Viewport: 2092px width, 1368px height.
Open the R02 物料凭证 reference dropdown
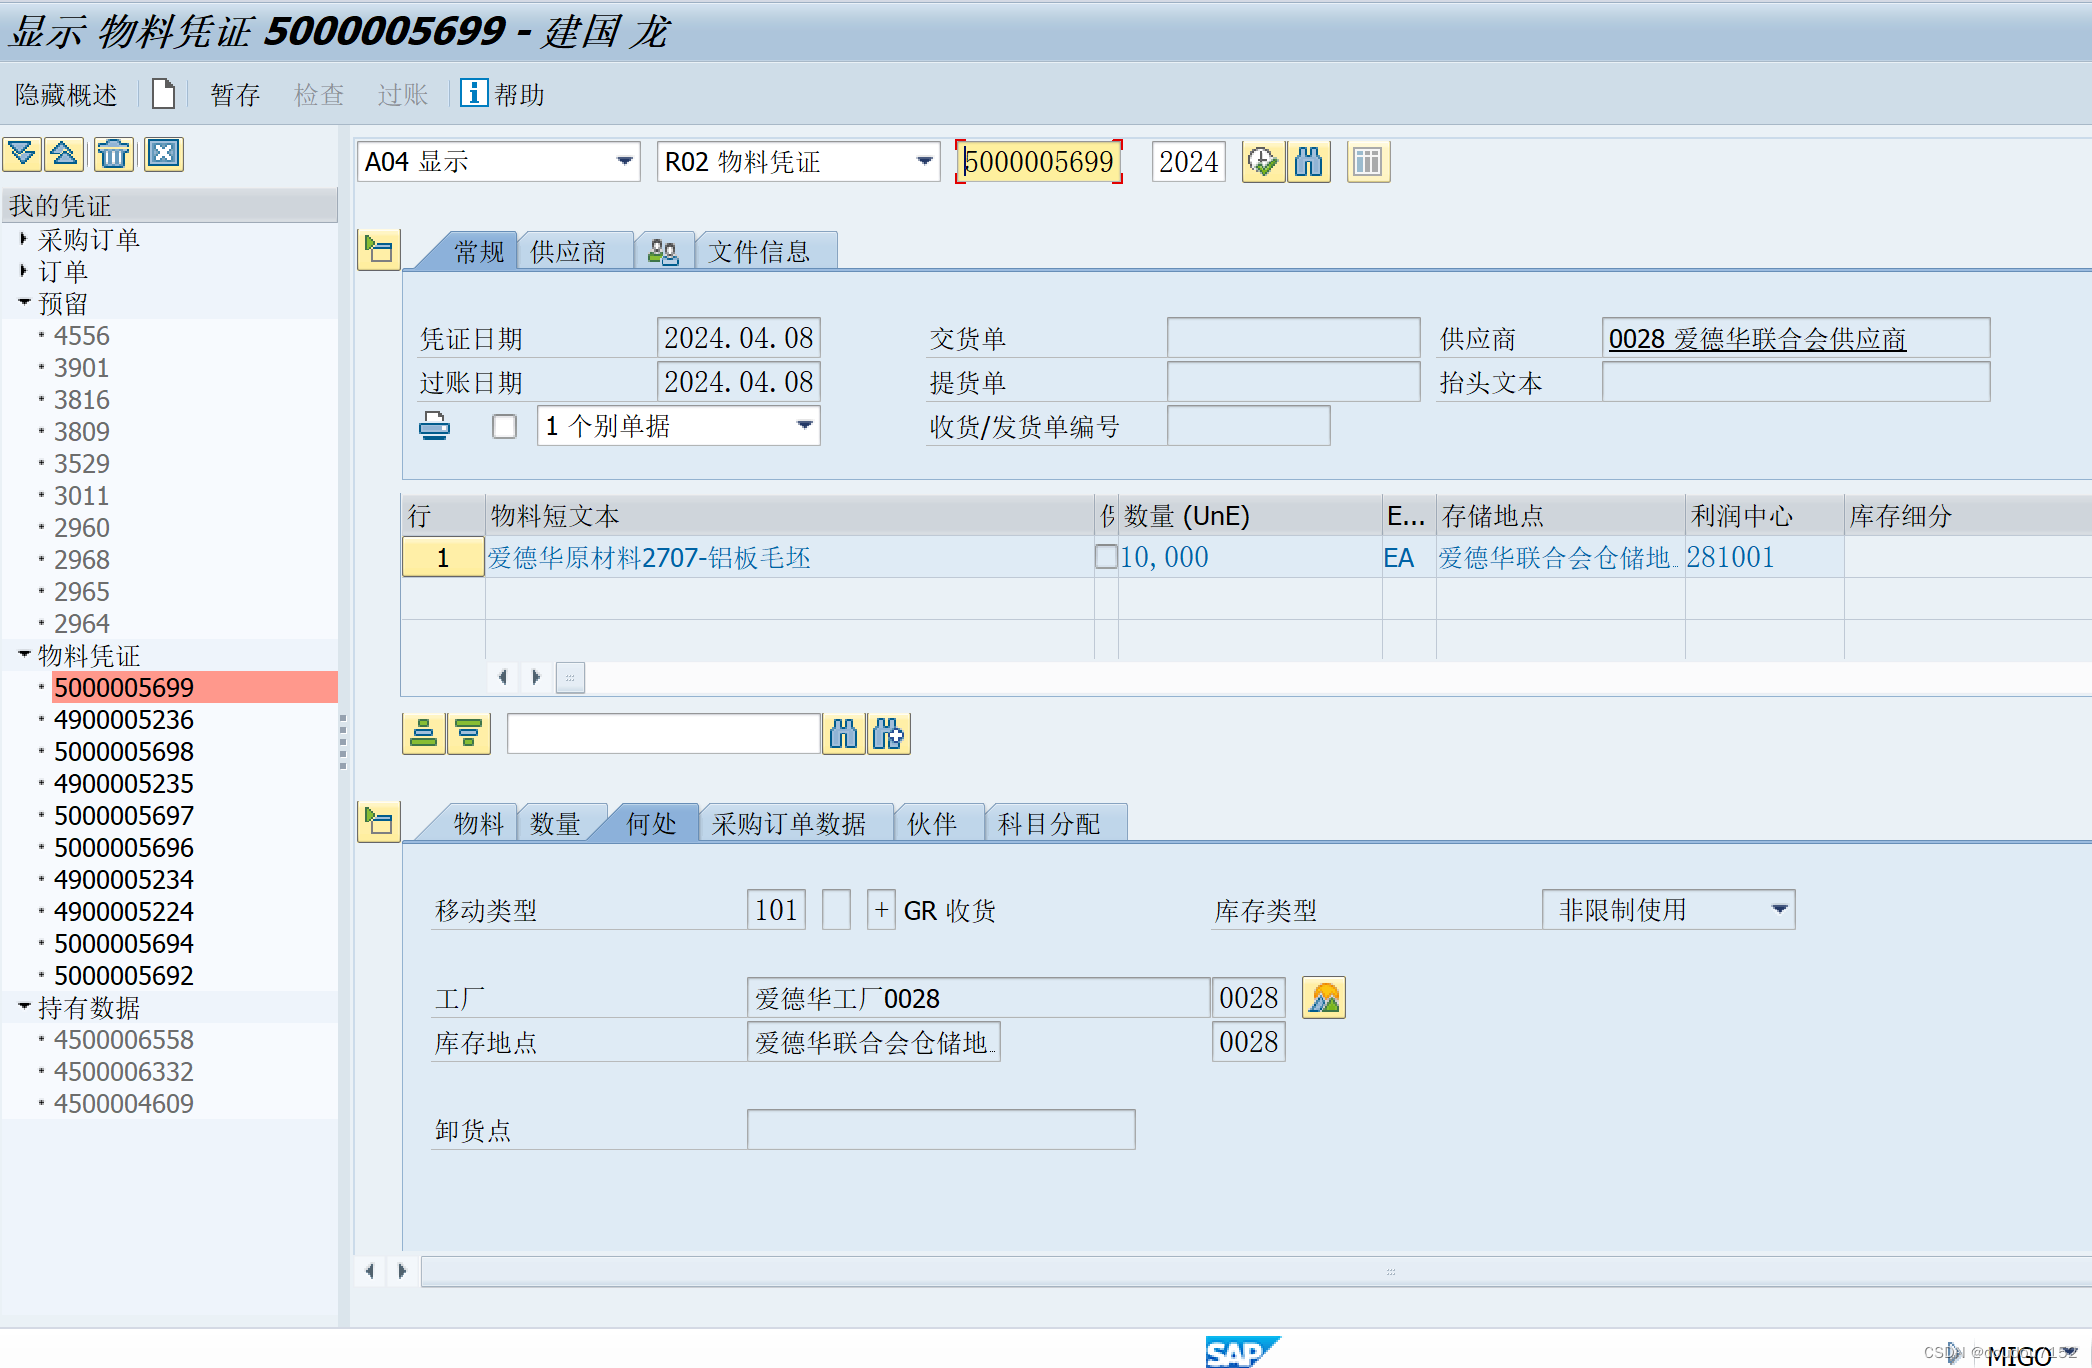pyautogui.click(x=924, y=162)
